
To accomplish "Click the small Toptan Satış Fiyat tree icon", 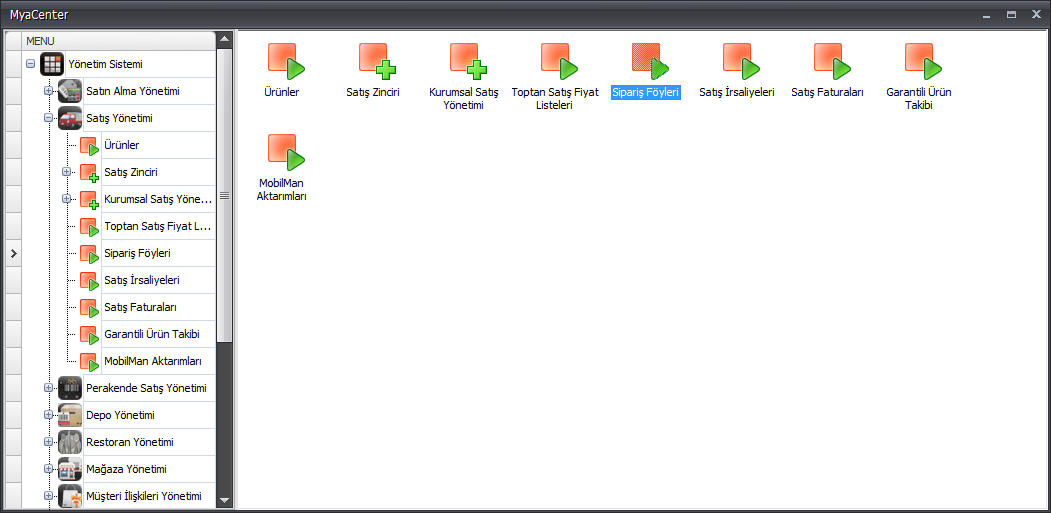I will pos(89,227).
